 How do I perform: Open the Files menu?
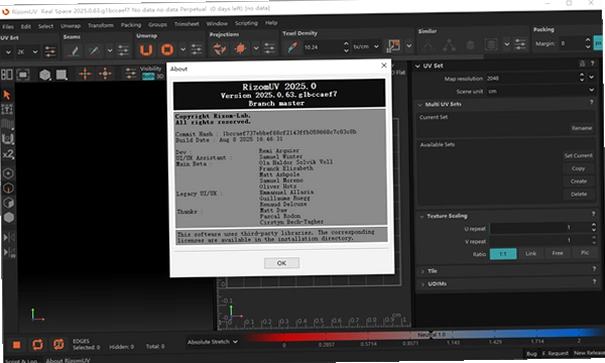(8, 27)
